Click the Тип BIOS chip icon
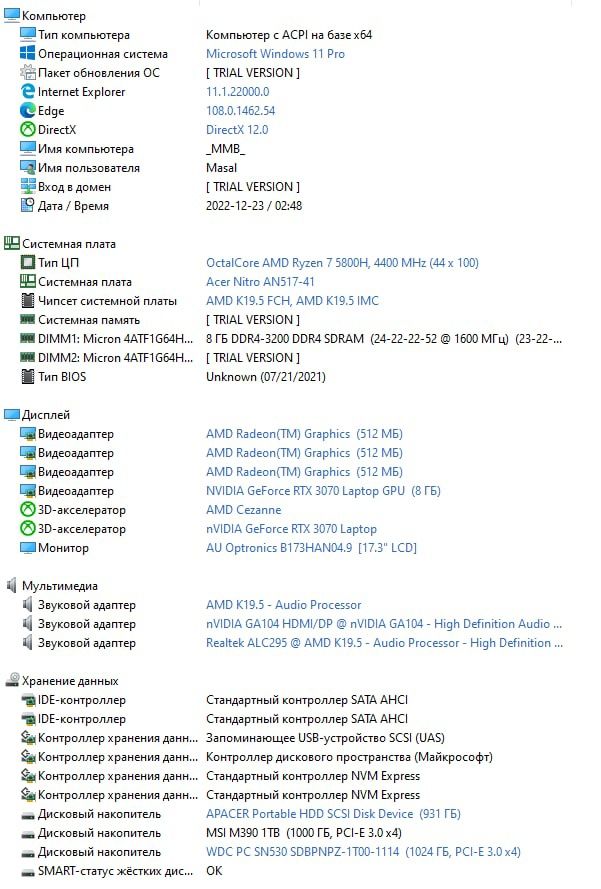 [x=28, y=376]
